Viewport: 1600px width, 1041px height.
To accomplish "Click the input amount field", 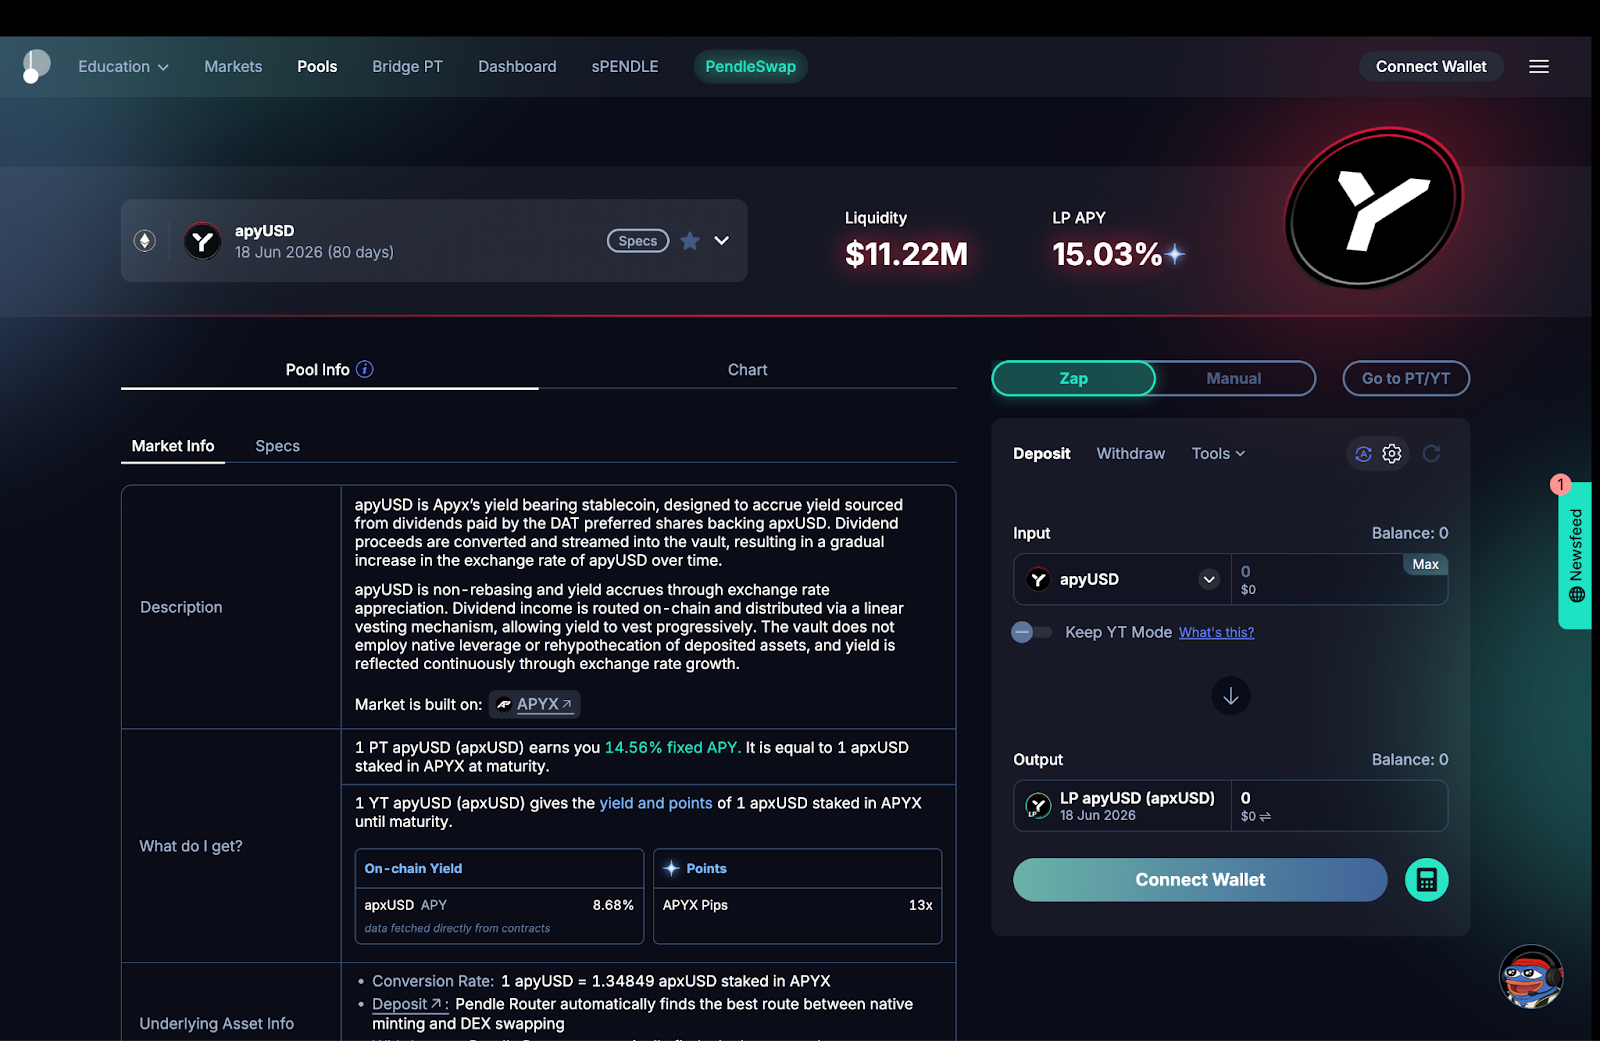I will click(x=1339, y=579).
